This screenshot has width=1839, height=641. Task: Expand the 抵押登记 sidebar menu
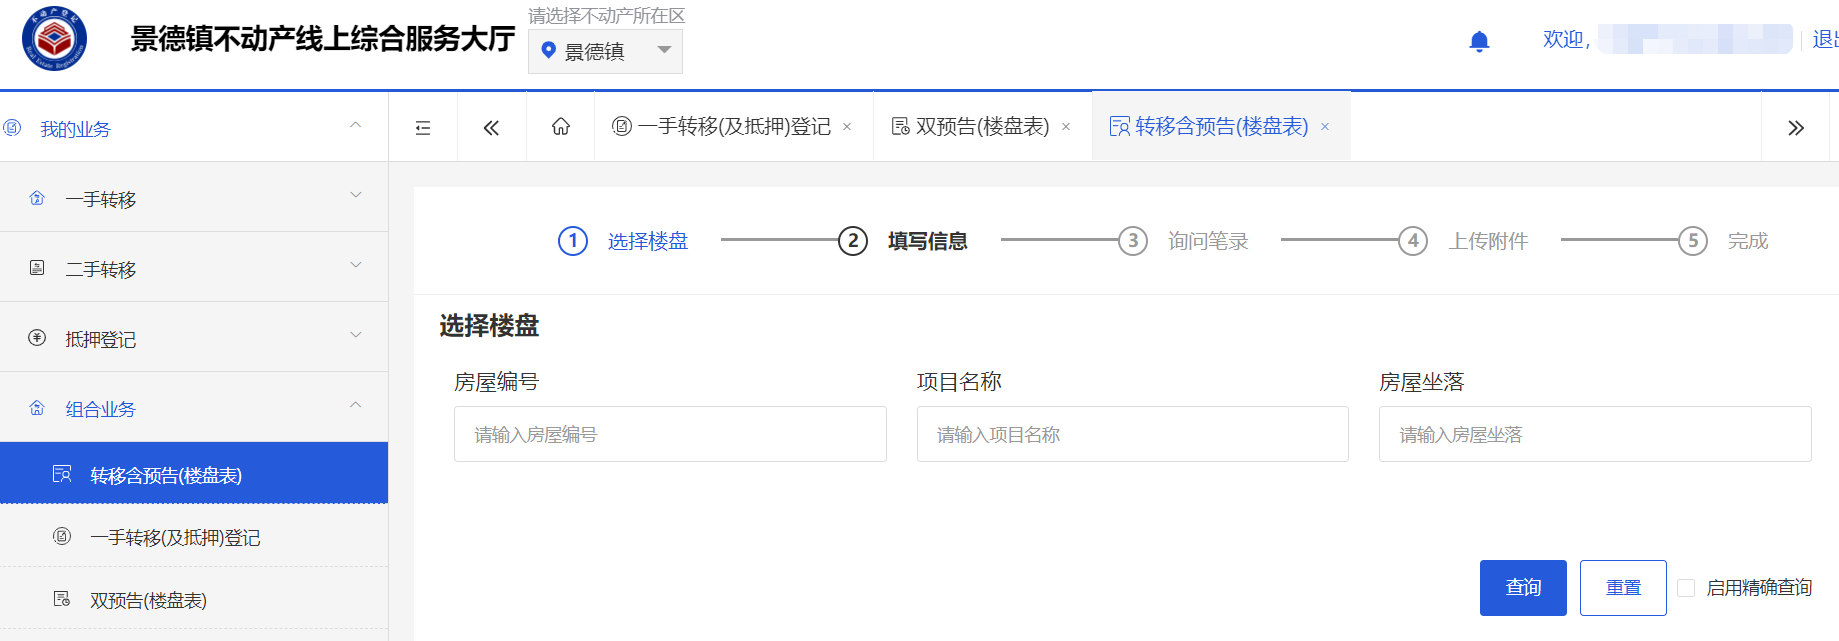coord(194,338)
